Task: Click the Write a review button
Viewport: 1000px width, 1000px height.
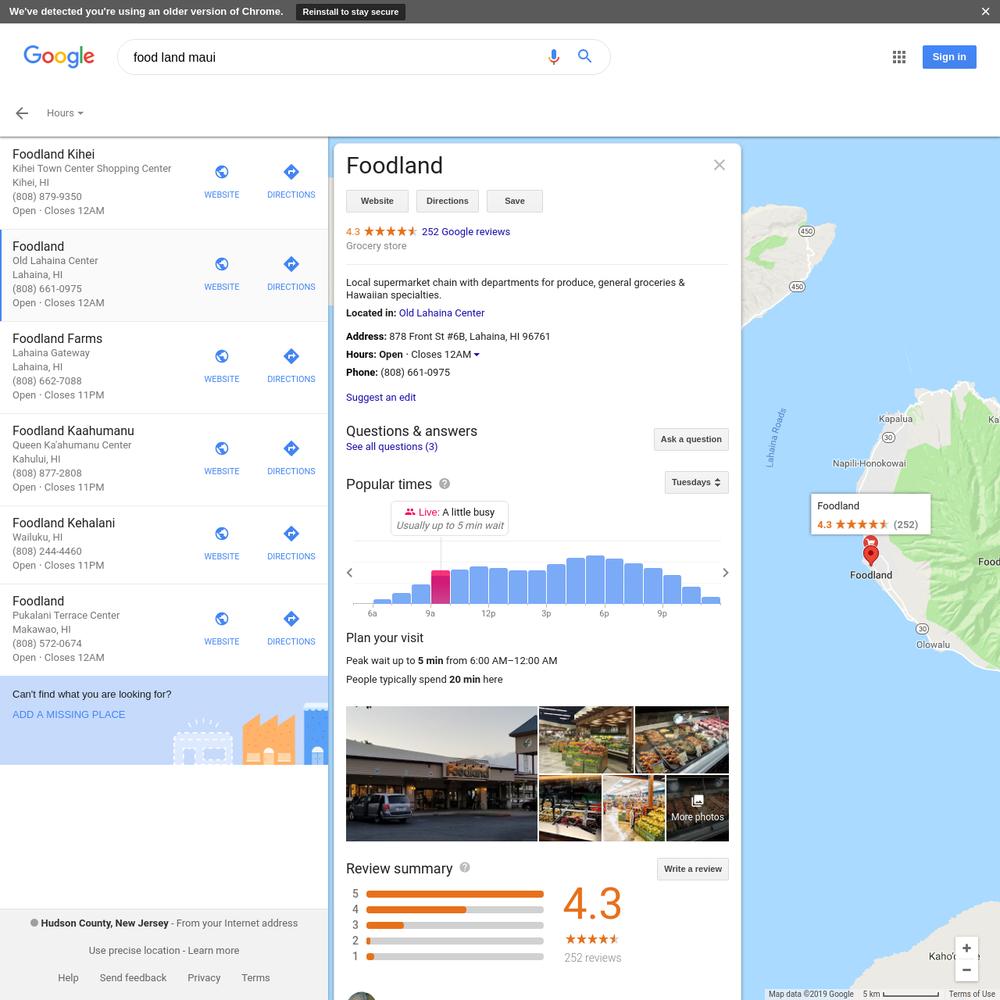Action: [693, 869]
